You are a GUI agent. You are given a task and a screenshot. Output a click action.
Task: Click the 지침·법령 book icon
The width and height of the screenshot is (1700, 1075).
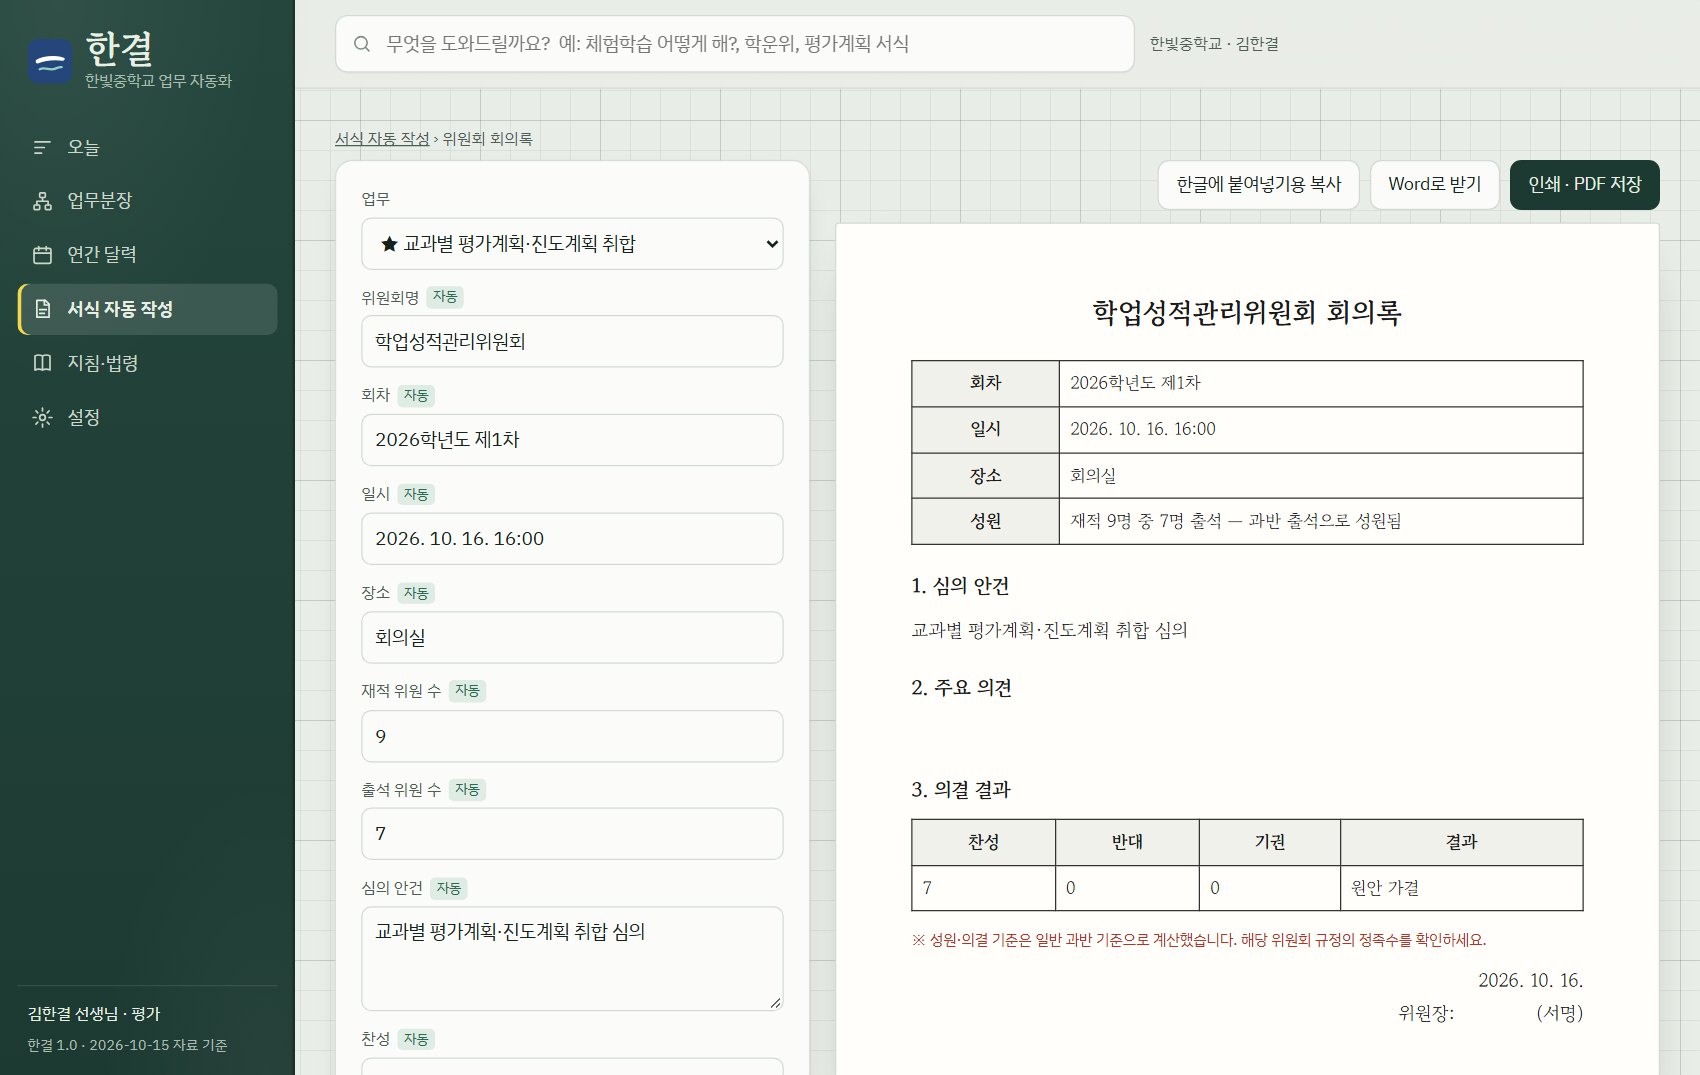[42, 363]
